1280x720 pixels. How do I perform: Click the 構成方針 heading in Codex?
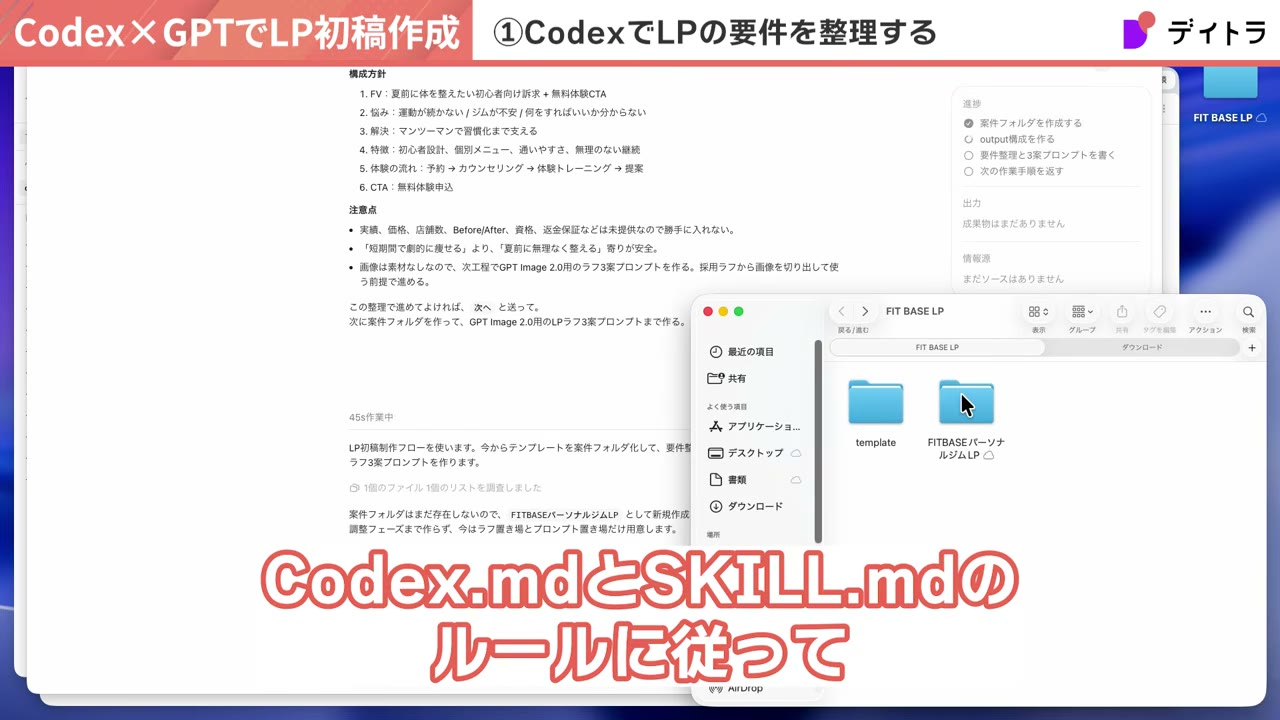367,75
